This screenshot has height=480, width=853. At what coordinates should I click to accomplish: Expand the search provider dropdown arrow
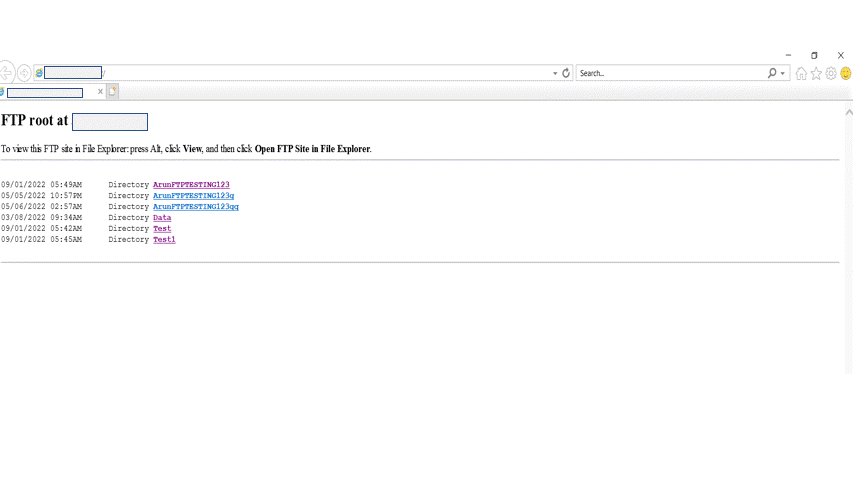783,73
